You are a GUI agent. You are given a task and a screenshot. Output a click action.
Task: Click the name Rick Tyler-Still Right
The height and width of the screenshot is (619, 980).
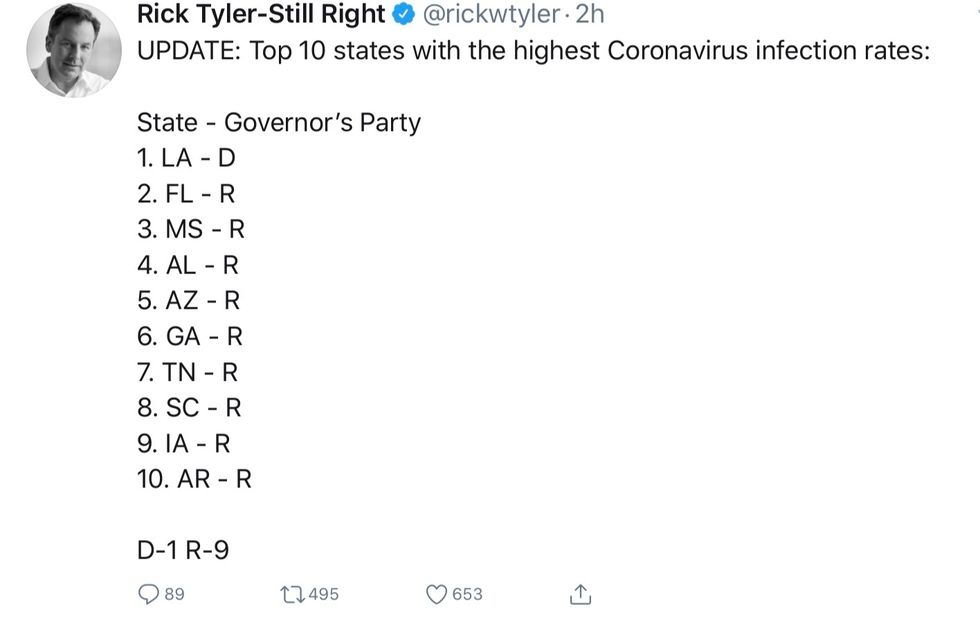coord(260,14)
